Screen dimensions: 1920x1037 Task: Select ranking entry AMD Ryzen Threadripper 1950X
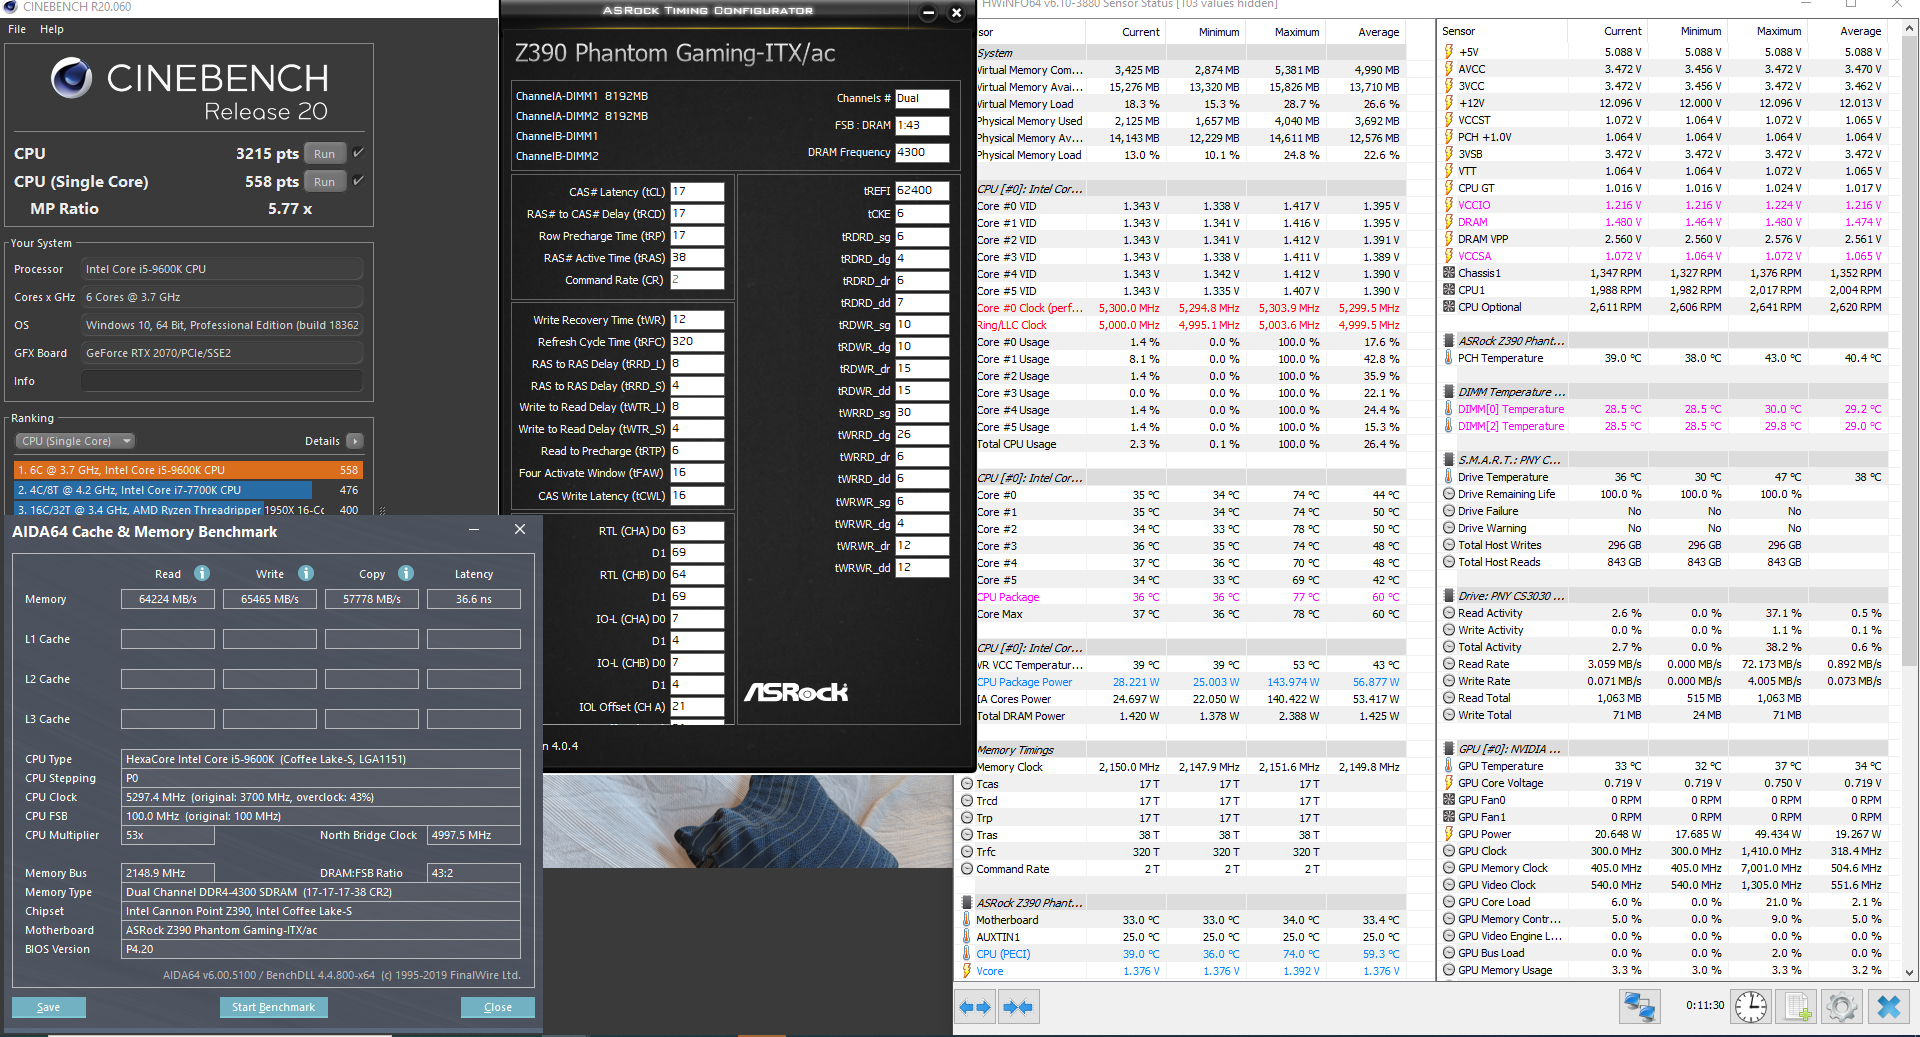[x=188, y=510]
